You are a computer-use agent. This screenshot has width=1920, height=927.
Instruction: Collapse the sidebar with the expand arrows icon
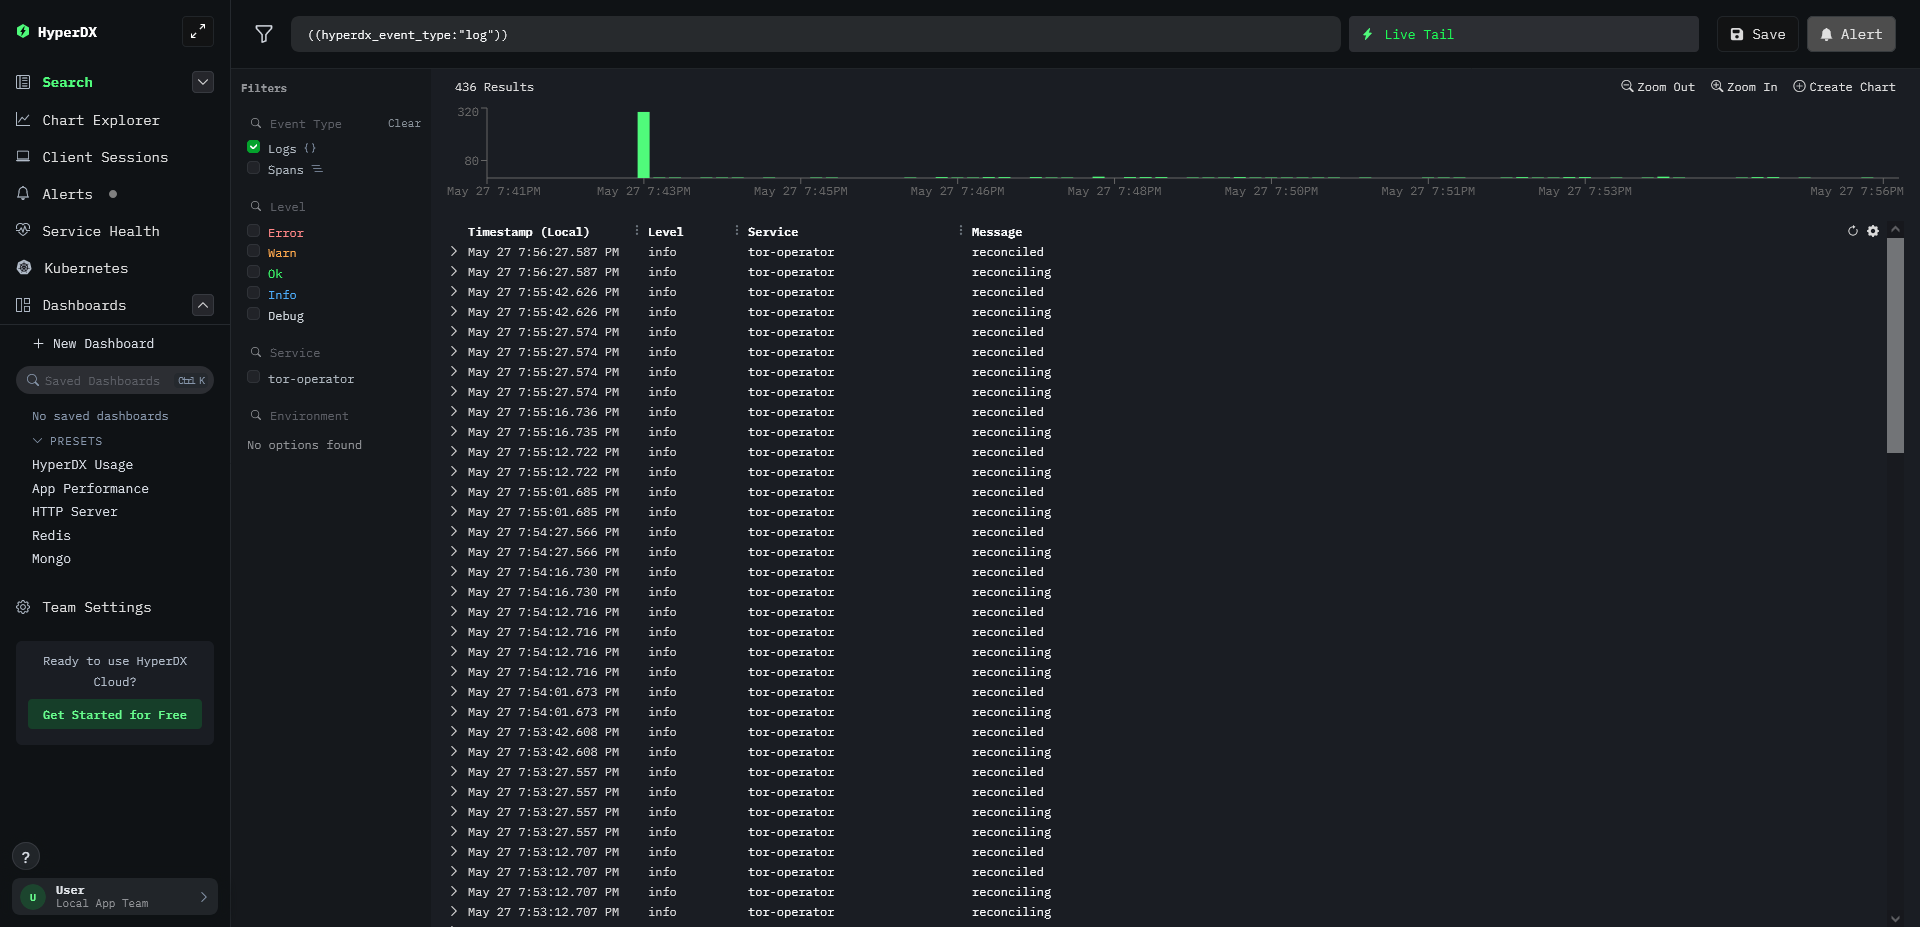coord(198,31)
